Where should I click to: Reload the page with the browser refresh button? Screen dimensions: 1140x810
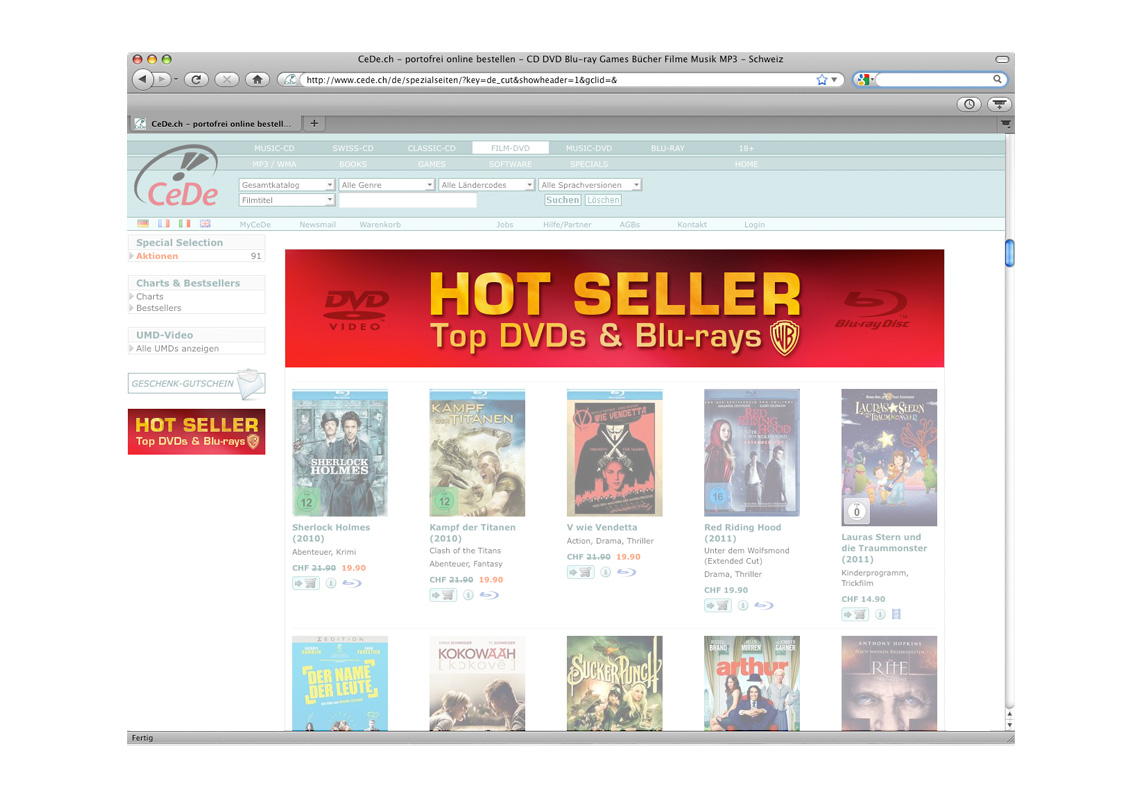click(x=196, y=79)
